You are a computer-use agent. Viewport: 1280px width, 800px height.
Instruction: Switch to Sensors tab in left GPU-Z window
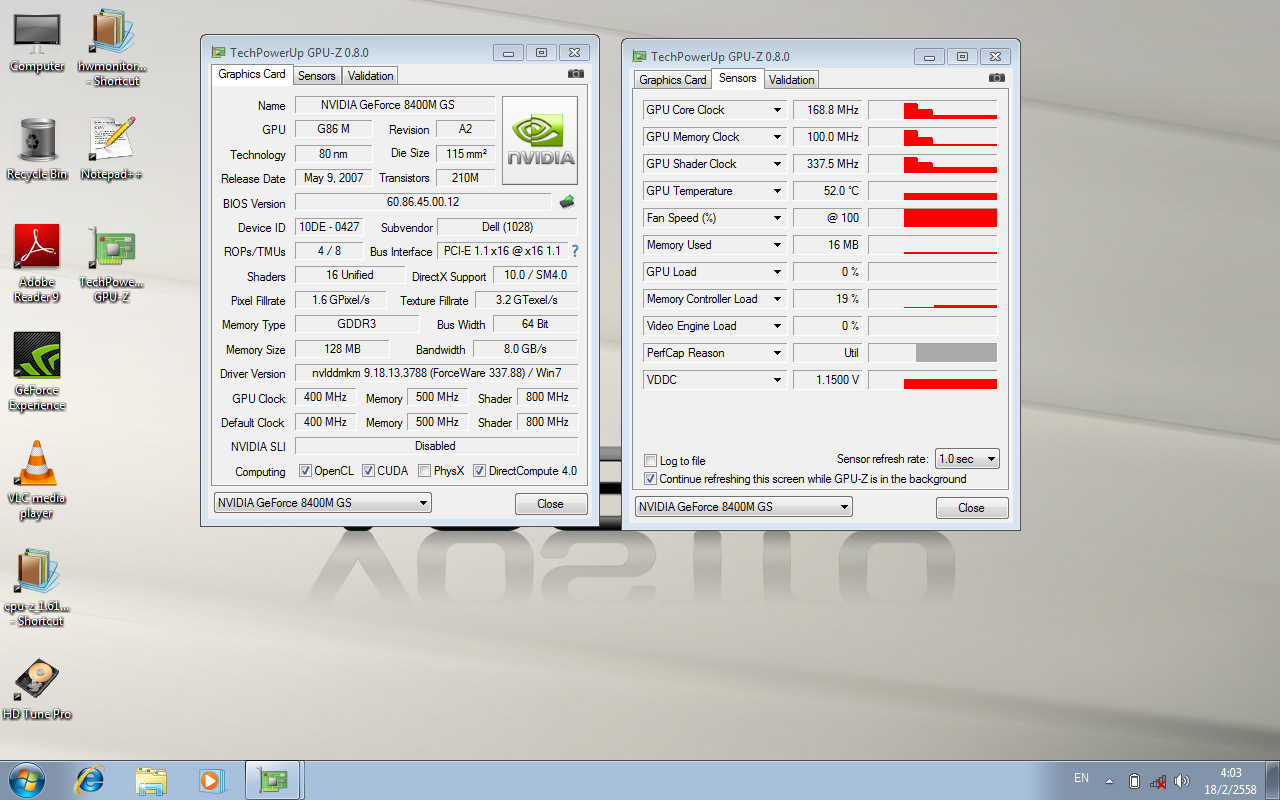(x=317, y=75)
